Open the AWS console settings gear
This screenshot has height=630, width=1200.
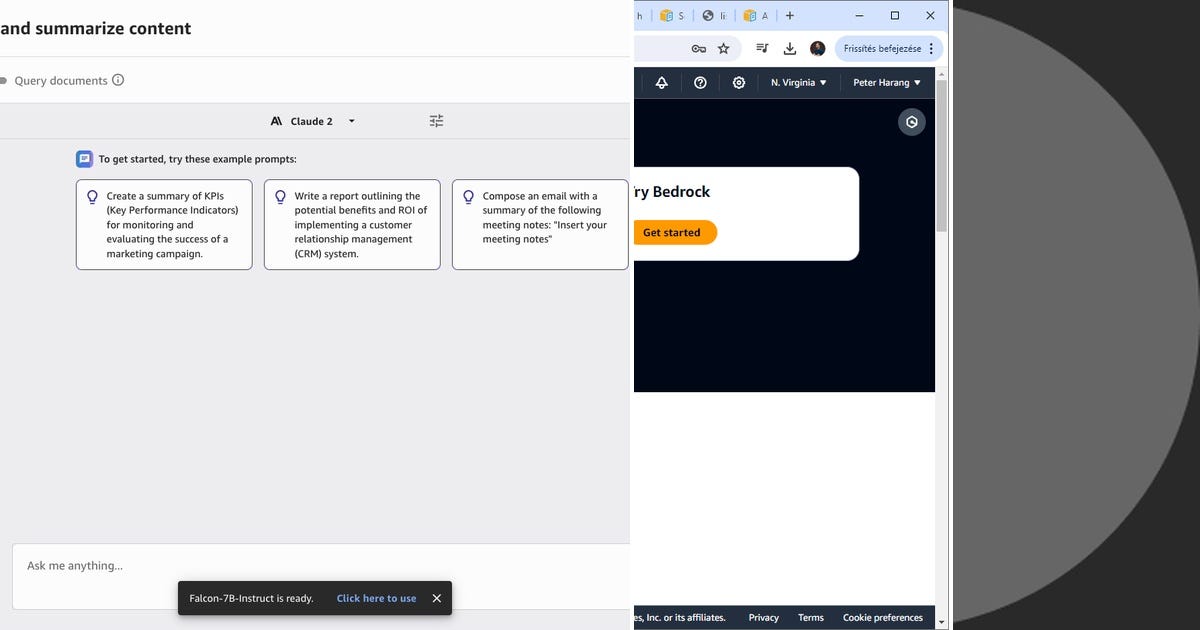(x=738, y=83)
